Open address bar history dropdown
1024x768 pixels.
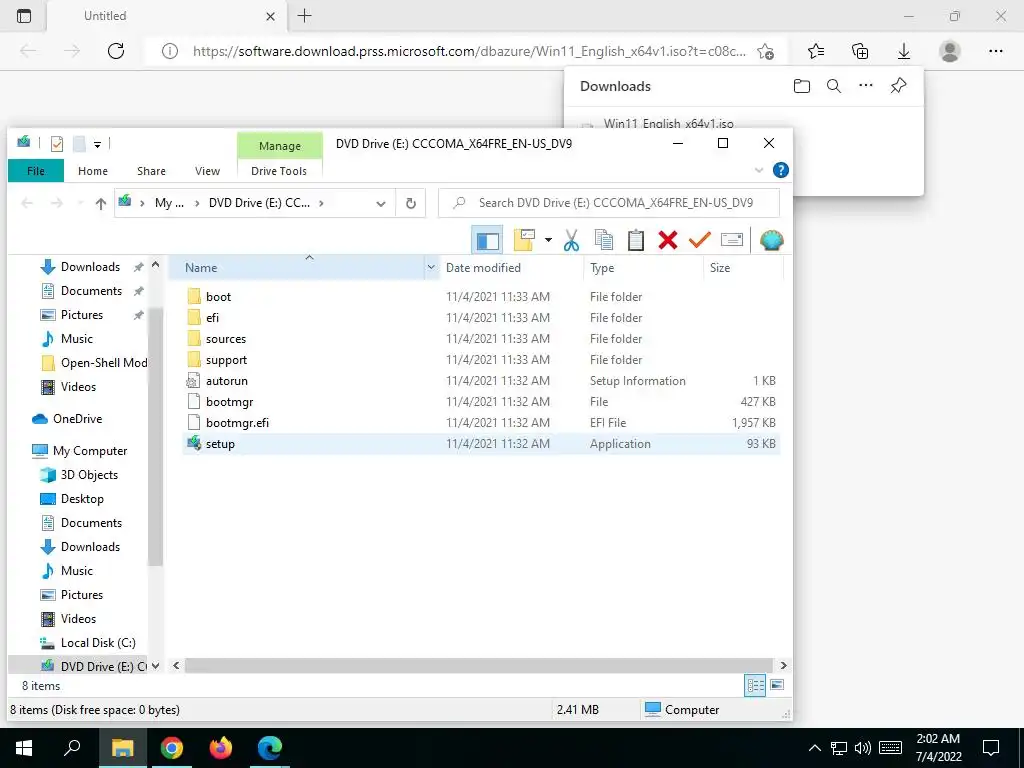click(381, 203)
